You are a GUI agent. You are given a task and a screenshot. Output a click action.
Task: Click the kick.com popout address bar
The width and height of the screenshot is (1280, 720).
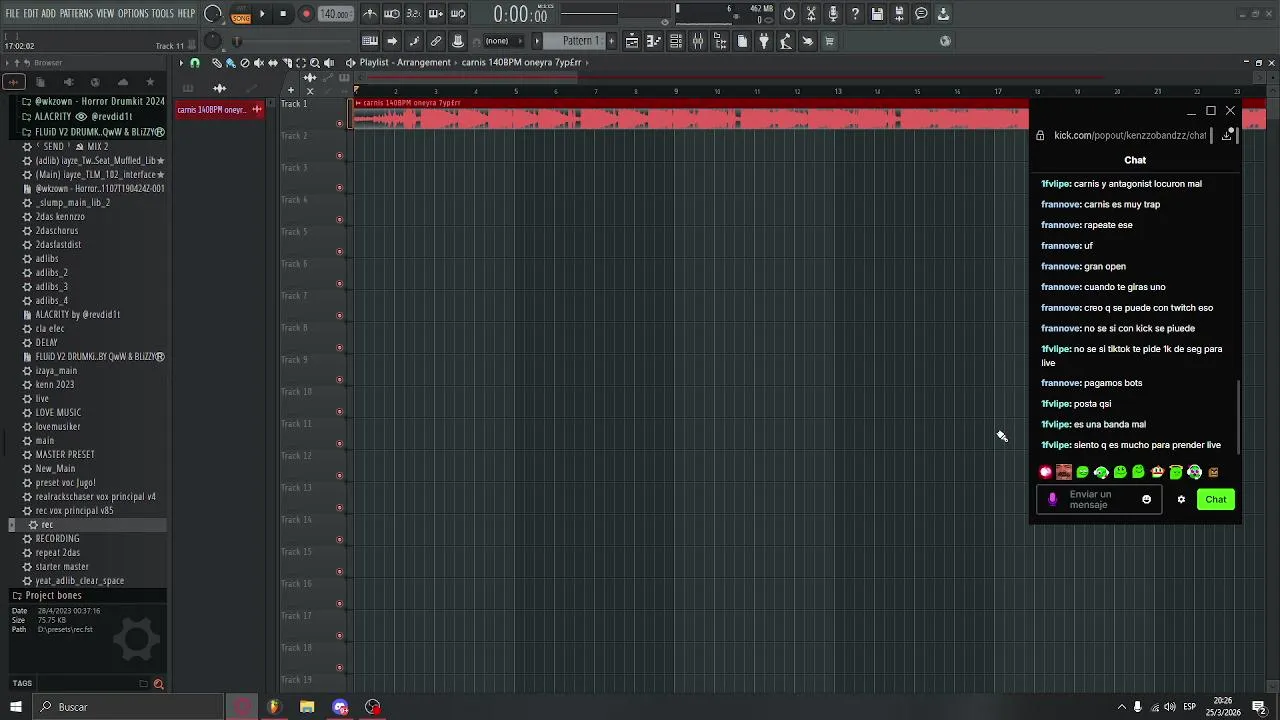(x=1130, y=135)
